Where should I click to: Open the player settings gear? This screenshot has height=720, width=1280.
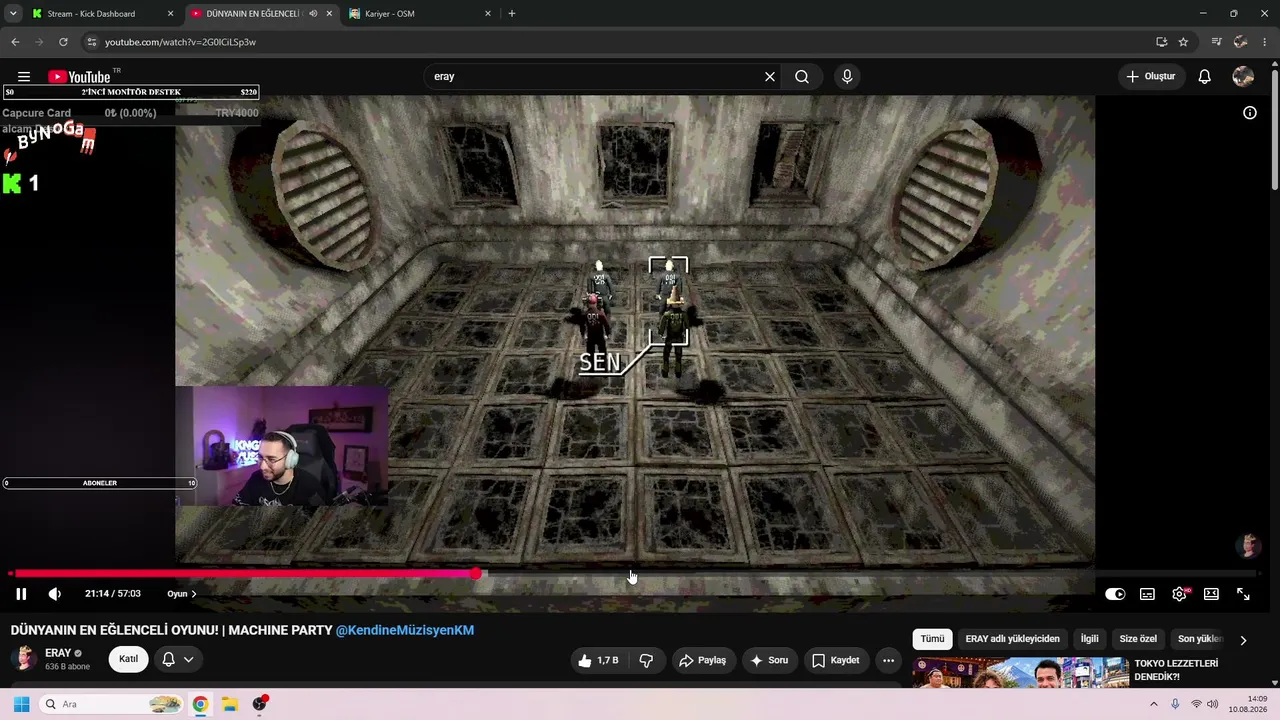point(1179,594)
